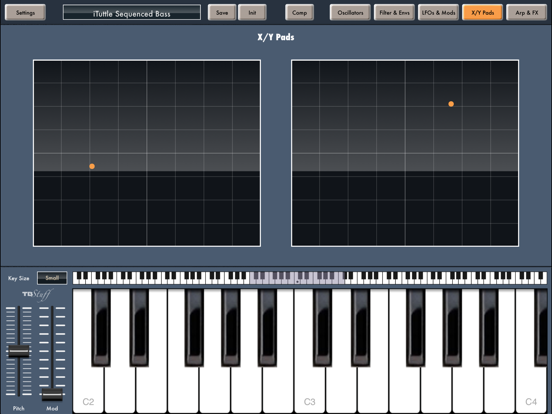Go to the Arp & FX tab
This screenshot has width=552, height=414.
coord(527,13)
